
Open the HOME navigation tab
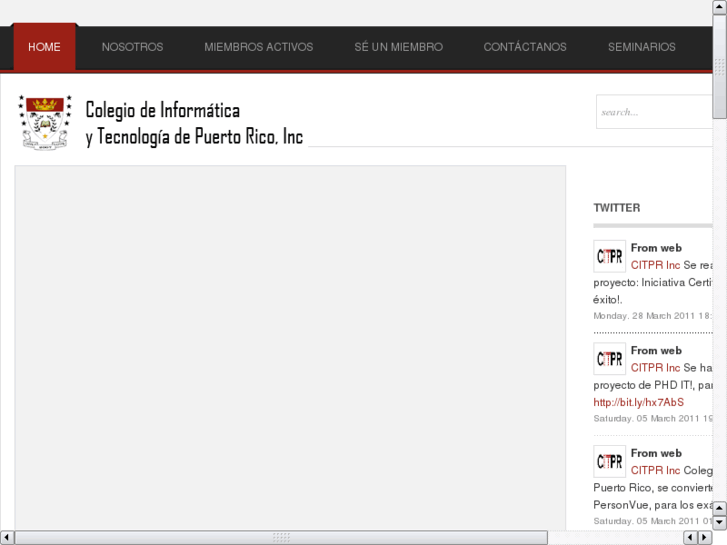point(44,47)
